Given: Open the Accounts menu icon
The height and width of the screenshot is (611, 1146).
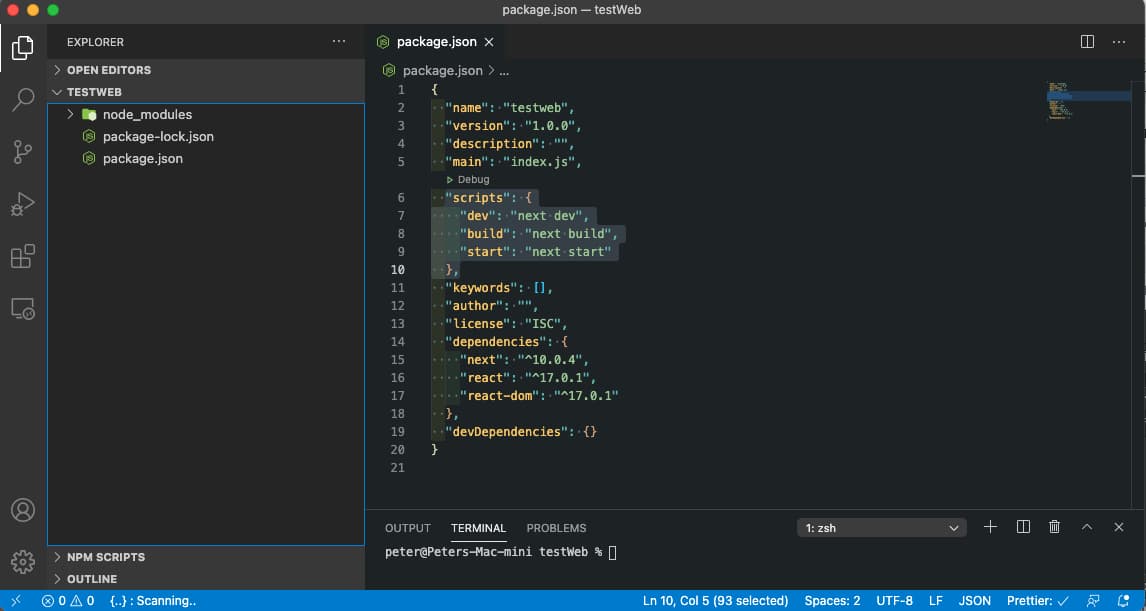Looking at the screenshot, I should (x=23, y=509).
